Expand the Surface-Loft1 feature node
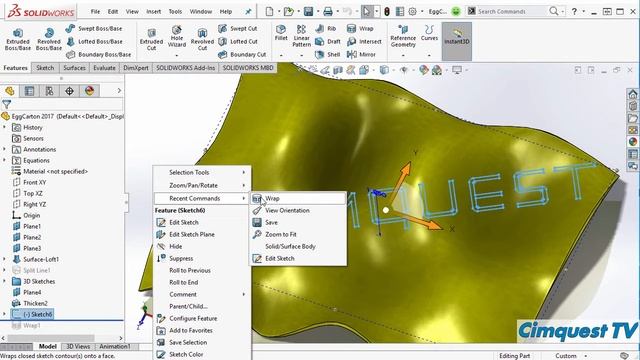 point(4,259)
